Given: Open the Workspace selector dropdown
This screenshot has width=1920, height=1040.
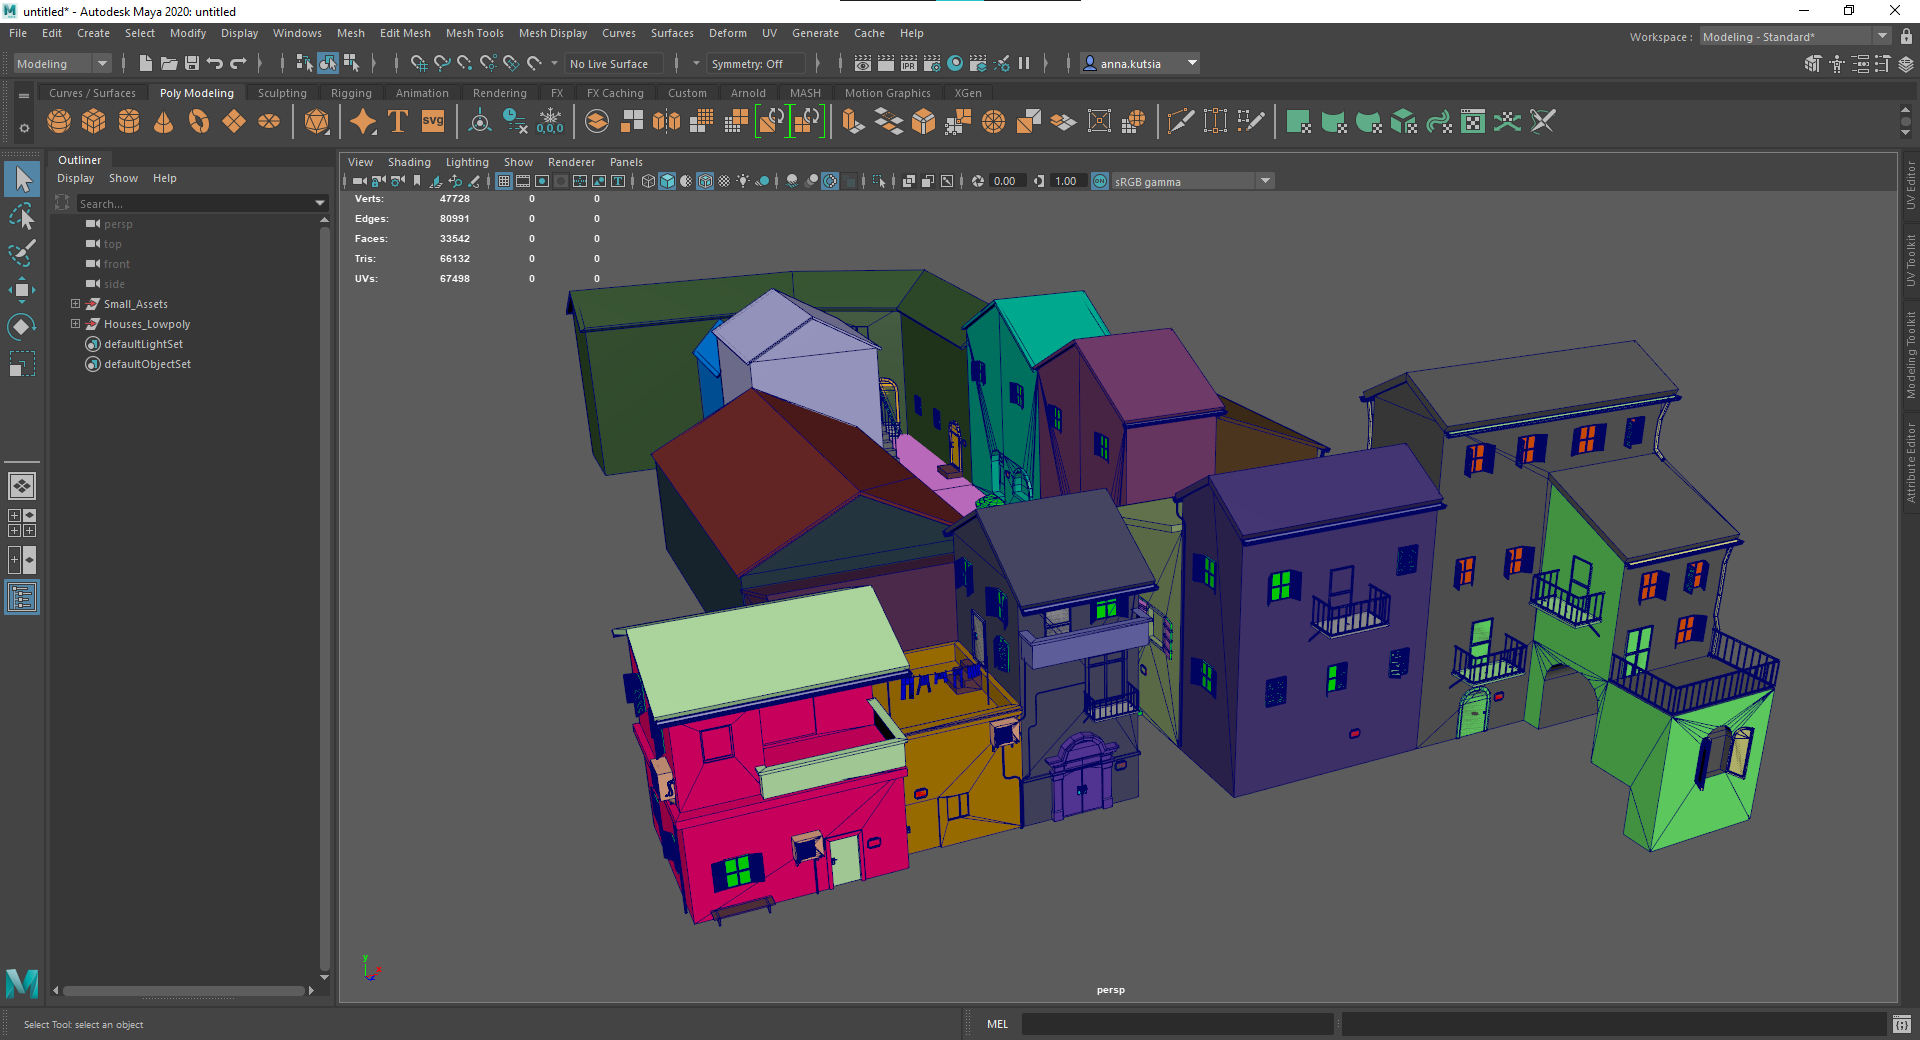Looking at the screenshot, I should pyautogui.click(x=1796, y=37).
